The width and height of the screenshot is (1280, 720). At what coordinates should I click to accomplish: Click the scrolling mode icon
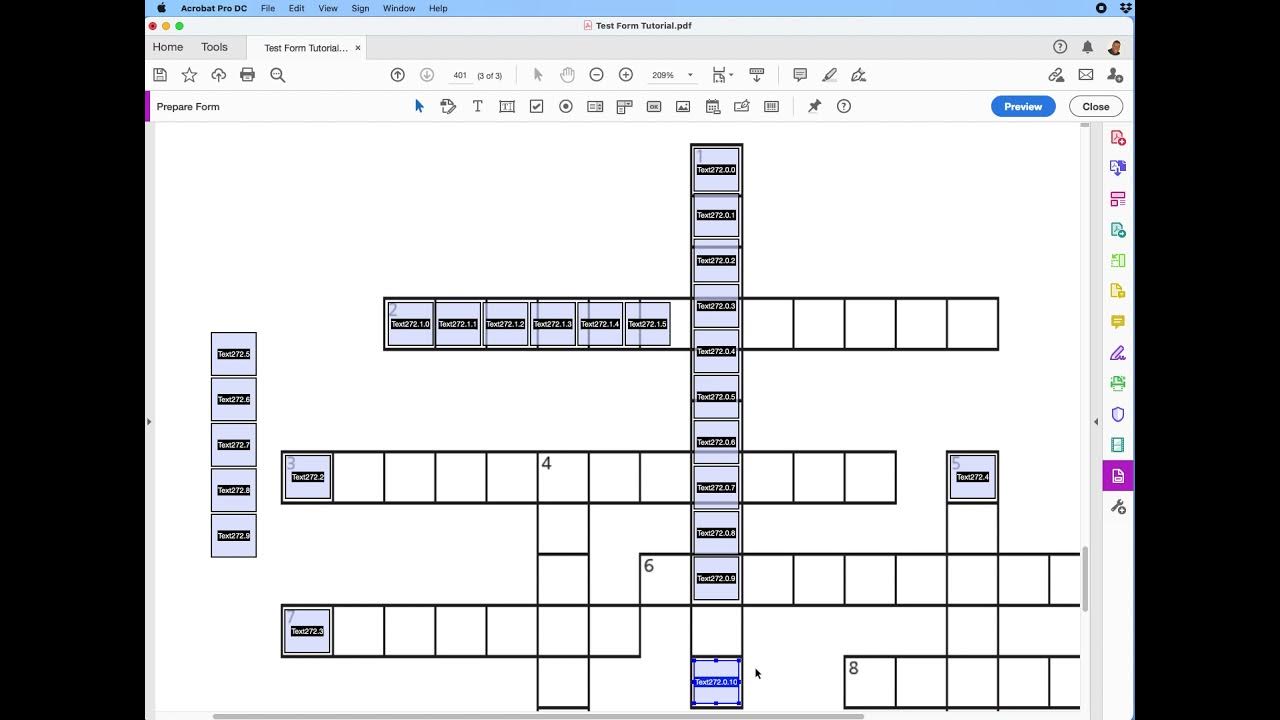[757, 75]
